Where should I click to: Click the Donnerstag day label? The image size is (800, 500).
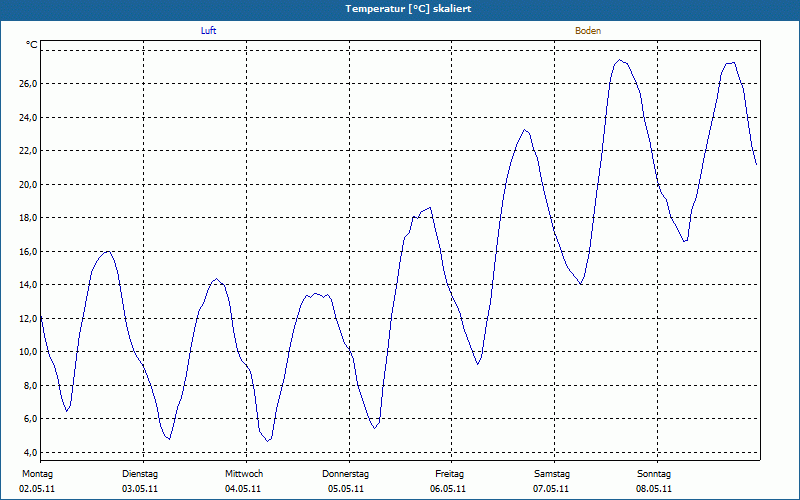[x=345, y=474]
